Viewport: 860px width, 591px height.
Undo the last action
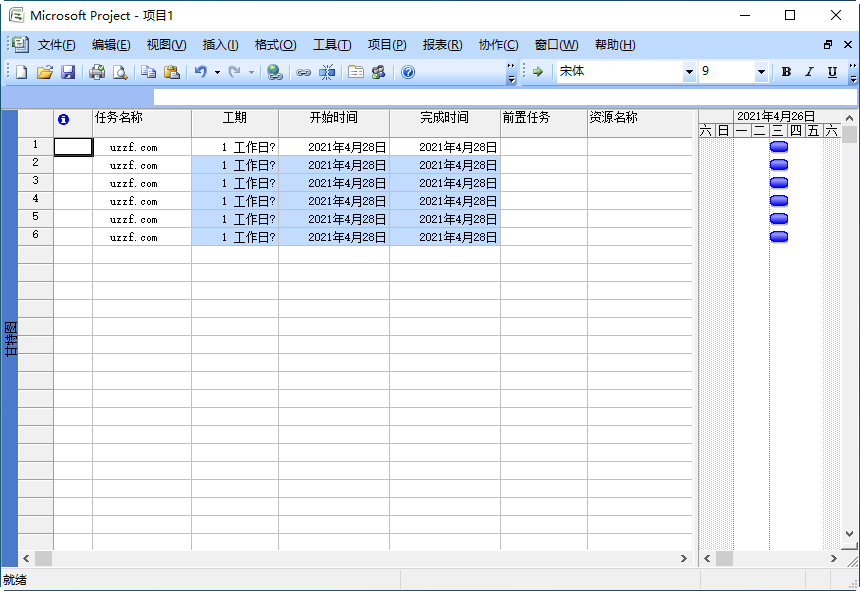pos(201,72)
